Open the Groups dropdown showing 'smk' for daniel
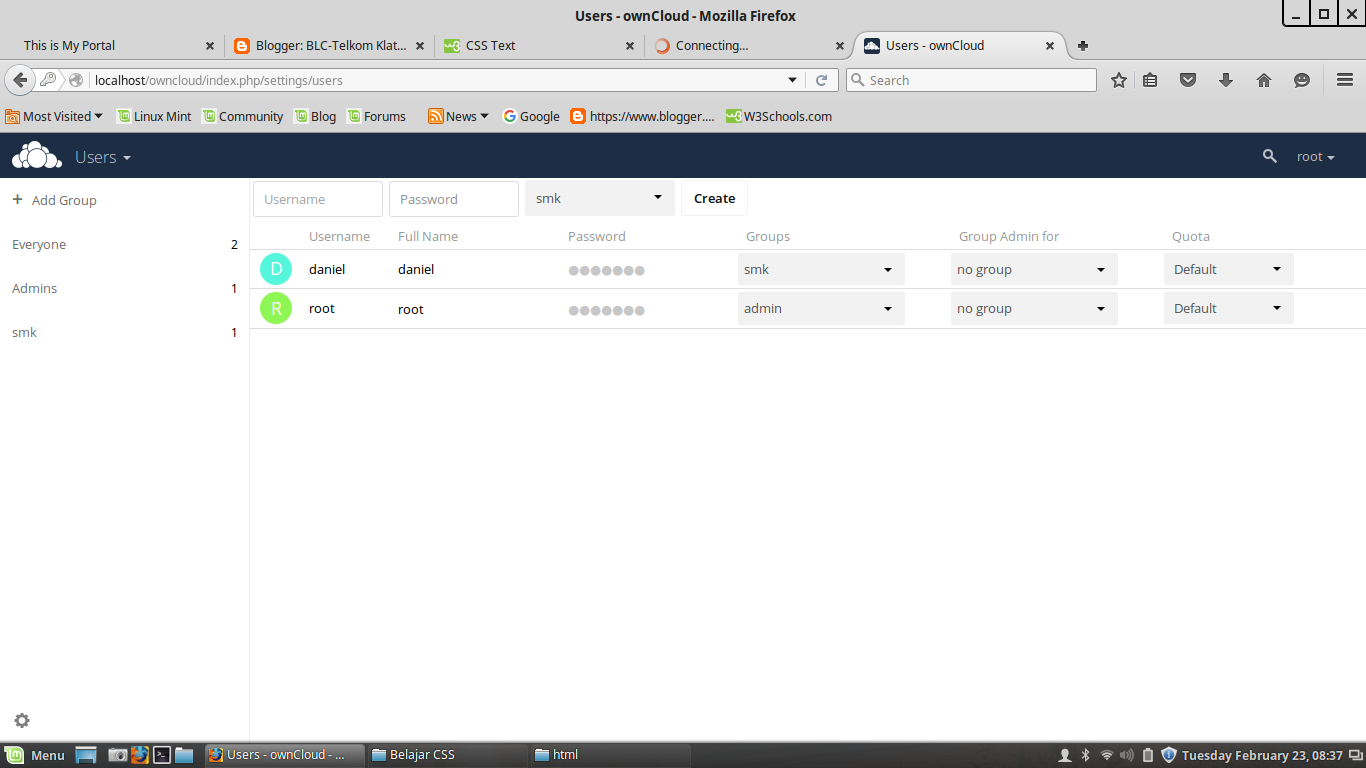Screen dimensions: 1366x768 (820, 269)
